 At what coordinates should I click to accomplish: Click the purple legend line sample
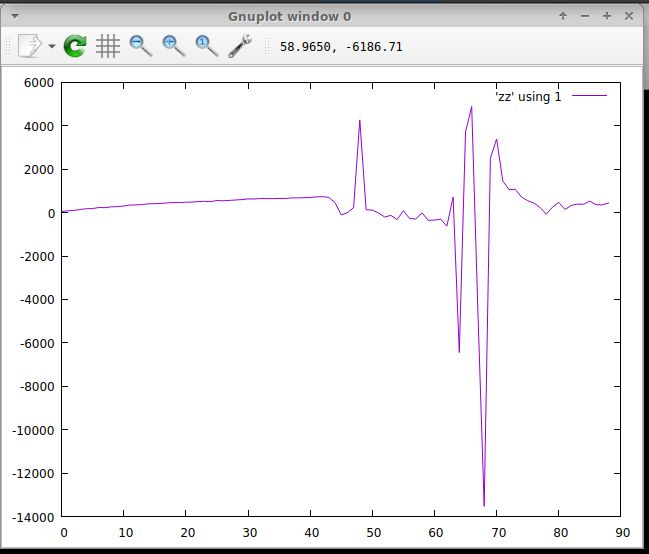click(589, 96)
